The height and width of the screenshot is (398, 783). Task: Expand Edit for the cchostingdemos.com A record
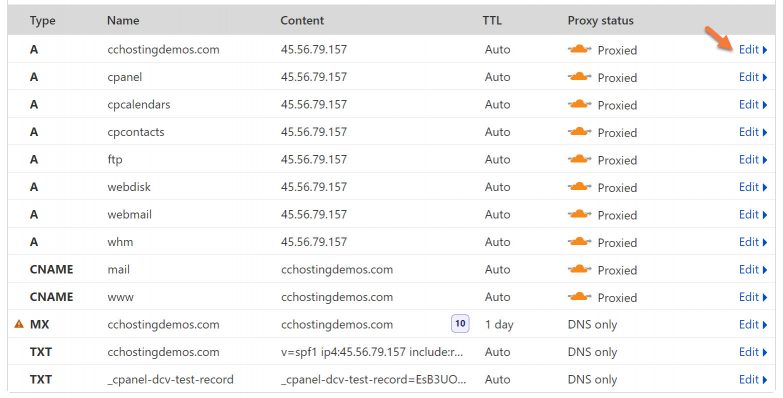coord(753,49)
